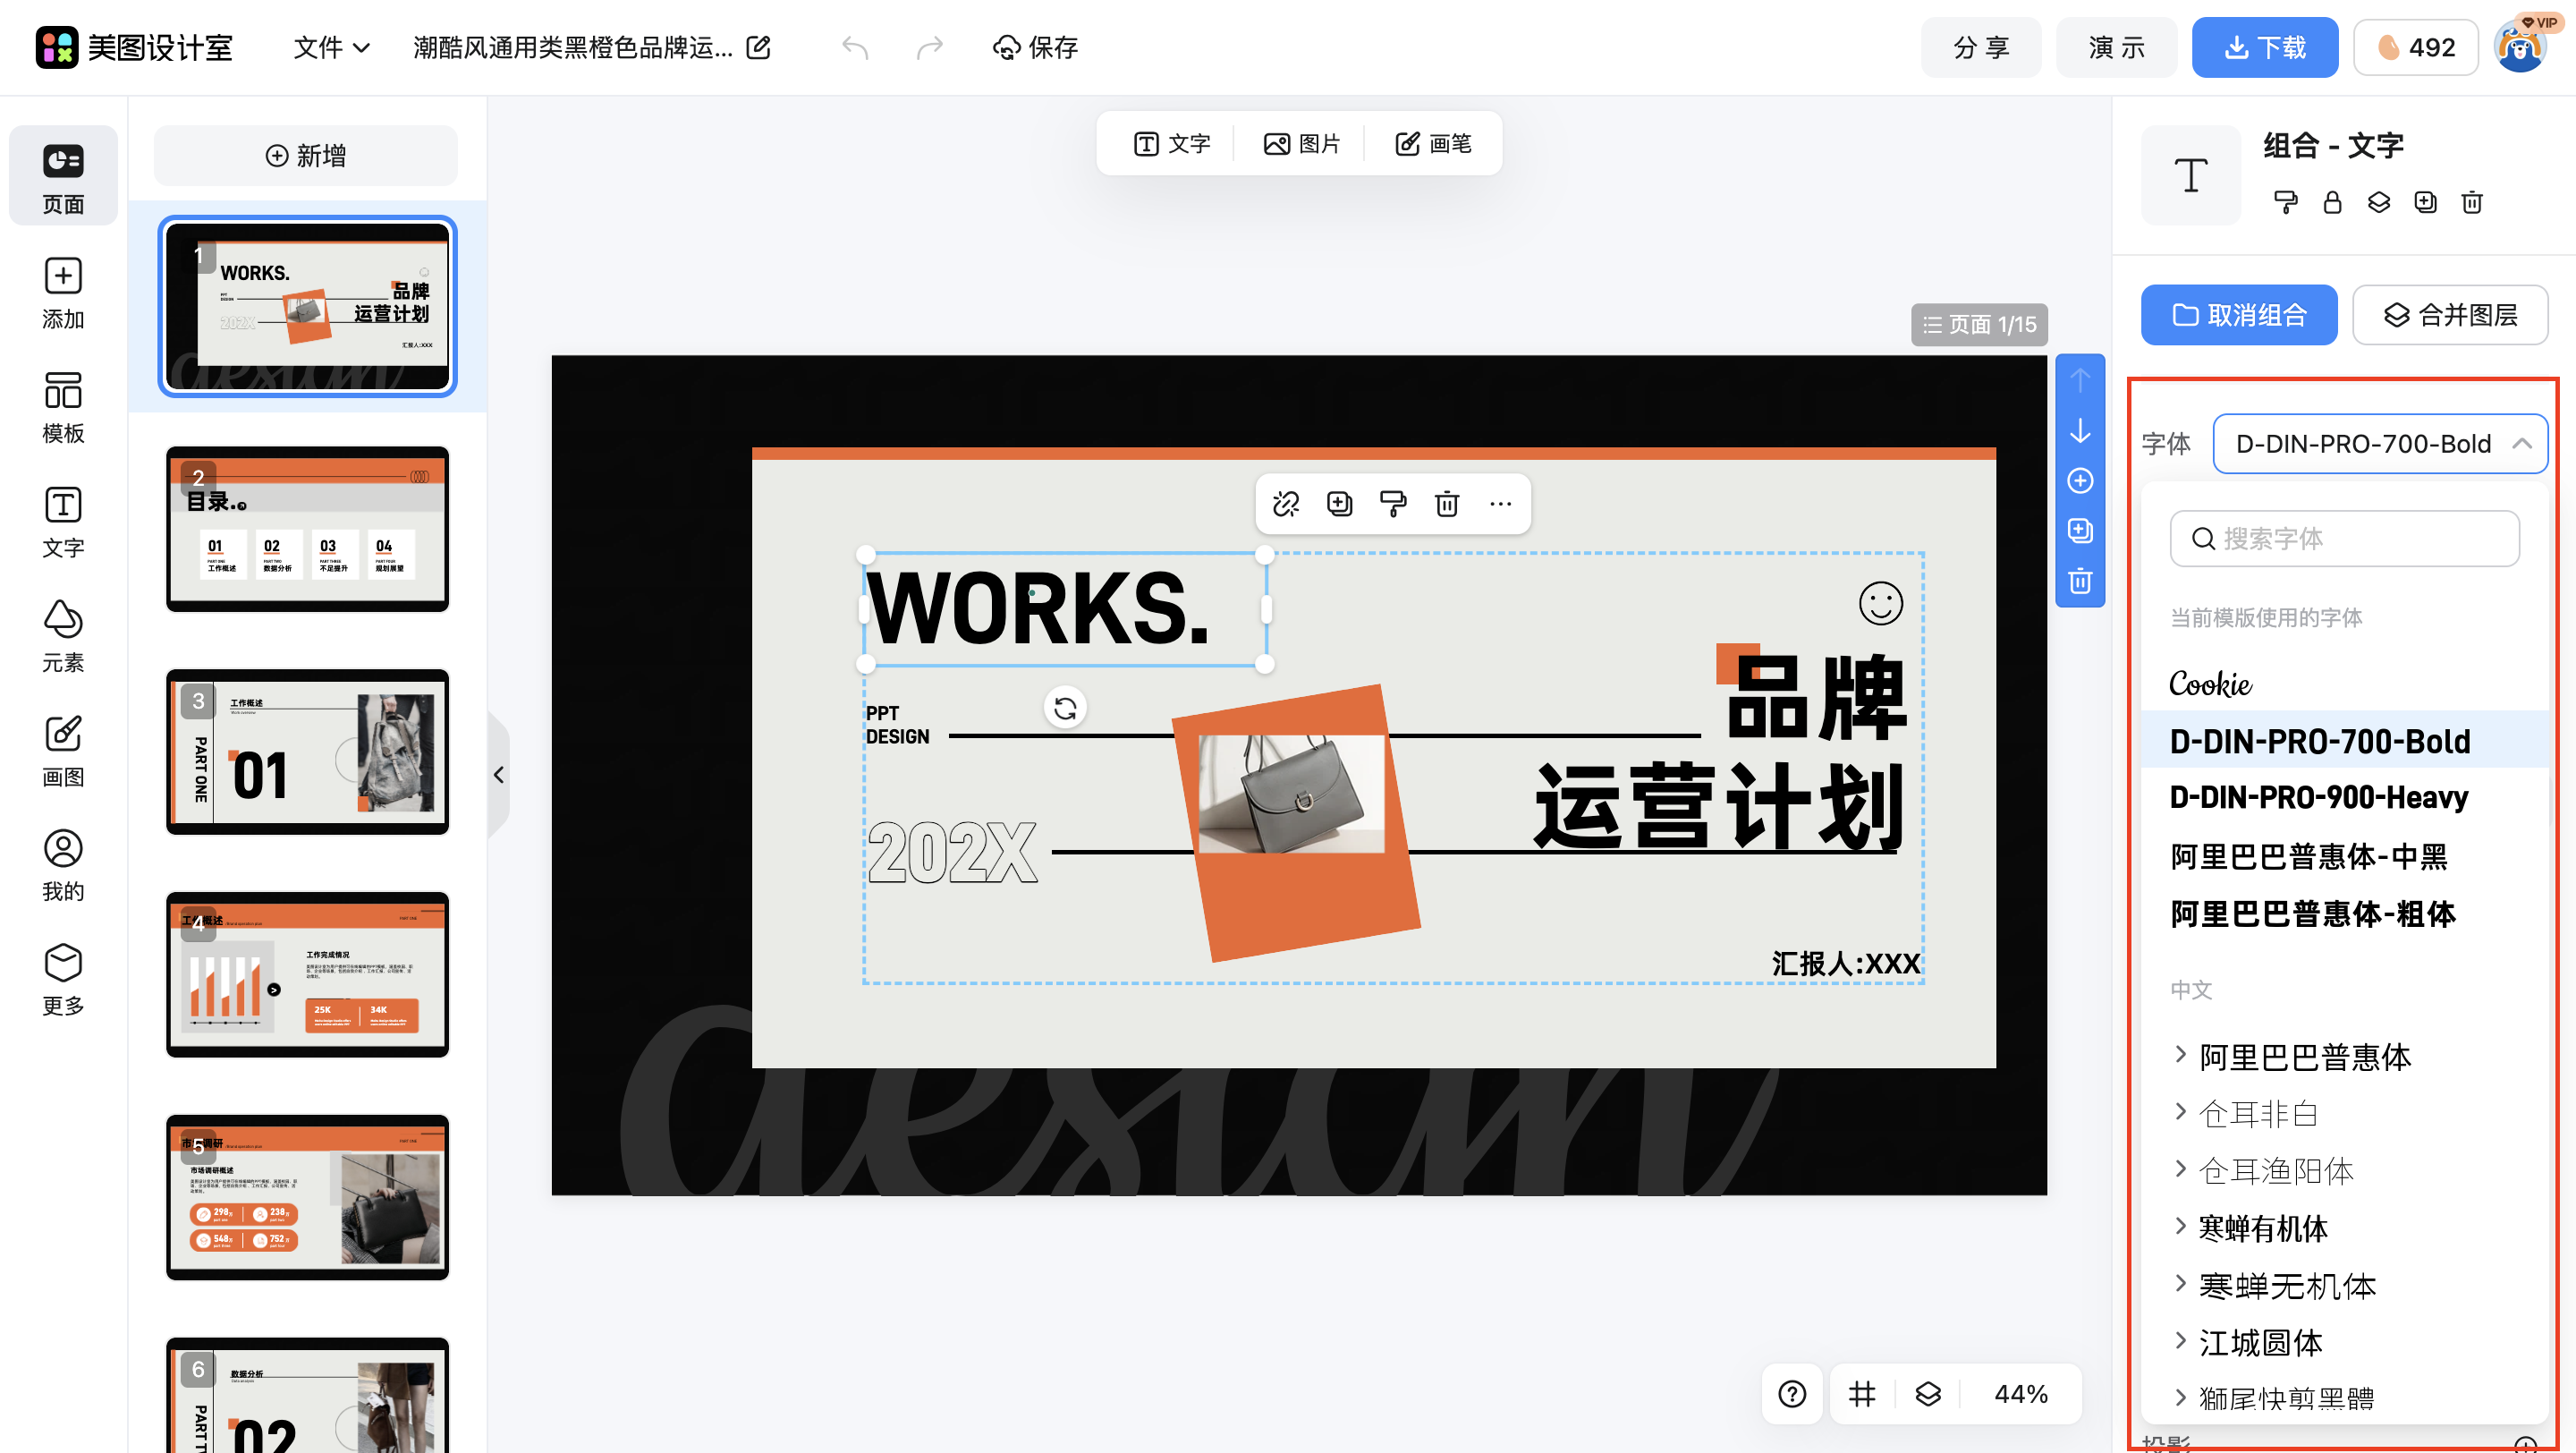This screenshot has height=1453, width=2576.
Task: Select page 2 thumbnail showing 目录
Action: click(x=307, y=529)
